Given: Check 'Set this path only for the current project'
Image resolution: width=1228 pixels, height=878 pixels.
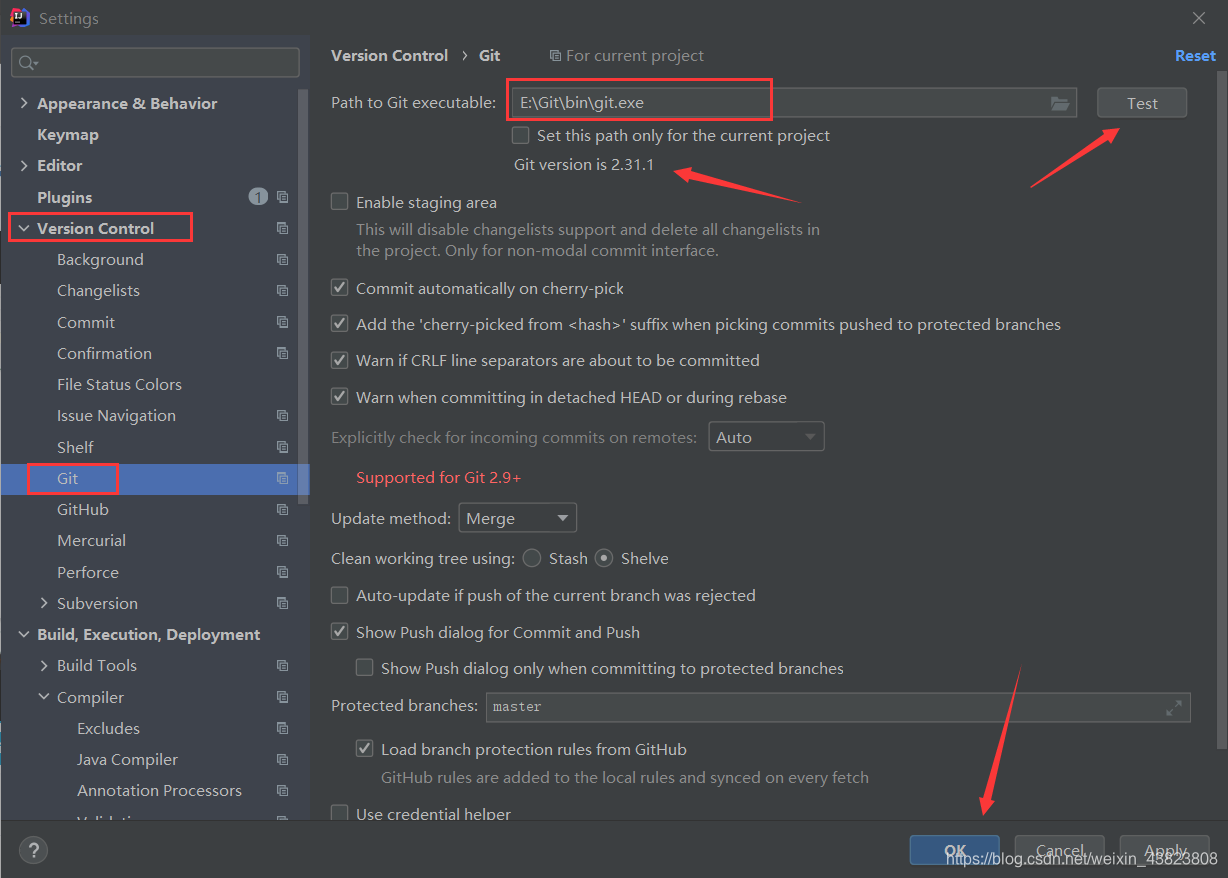Looking at the screenshot, I should [x=521, y=135].
